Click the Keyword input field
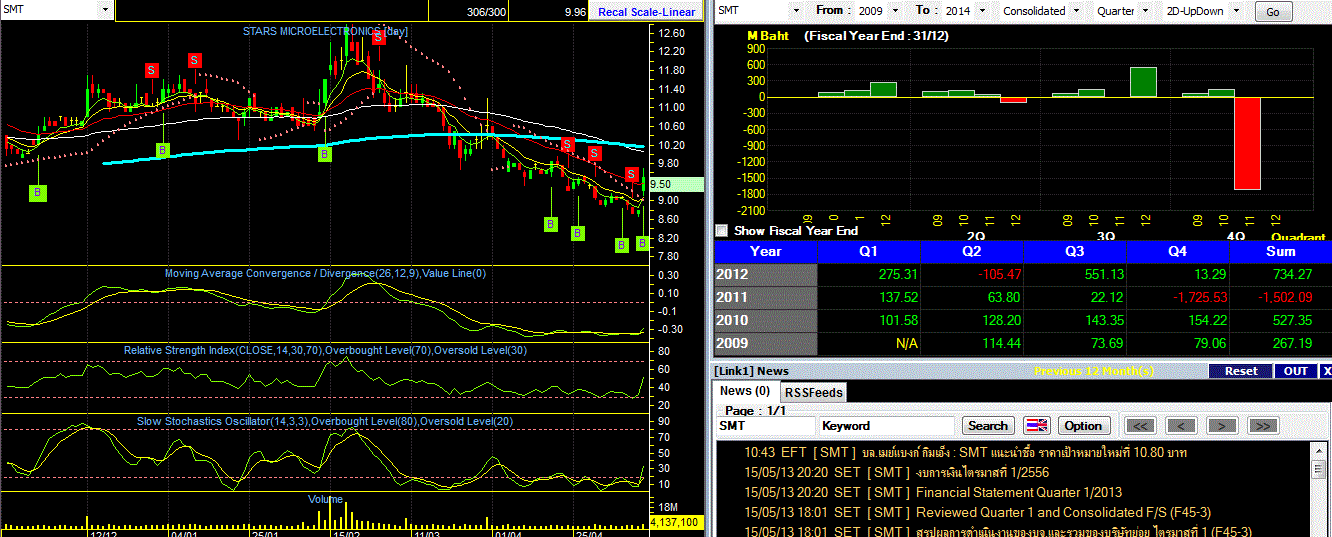Viewport: 1332px width, 537px height. [885, 426]
